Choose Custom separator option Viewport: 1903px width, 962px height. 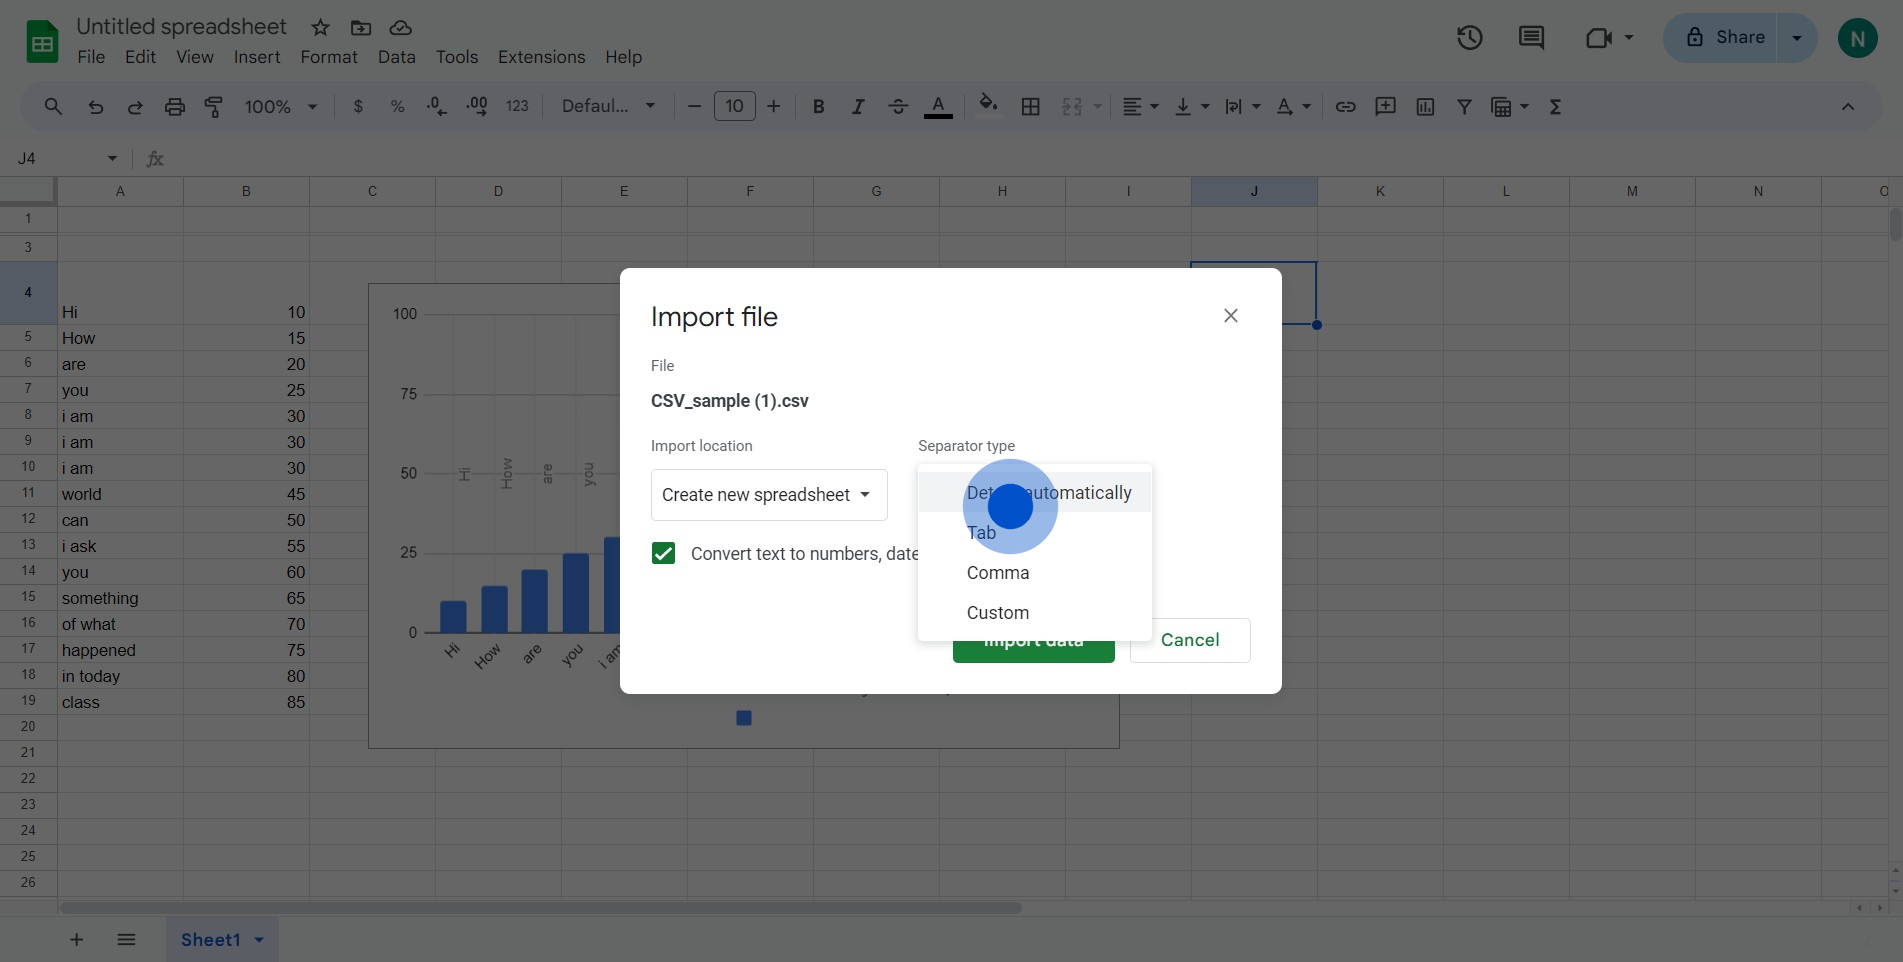coord(998,613)
